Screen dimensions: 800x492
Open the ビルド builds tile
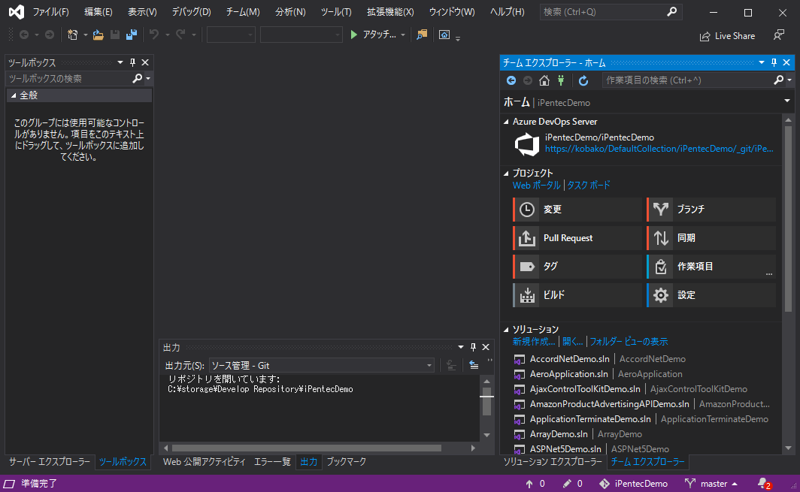(x=577, y=295)
